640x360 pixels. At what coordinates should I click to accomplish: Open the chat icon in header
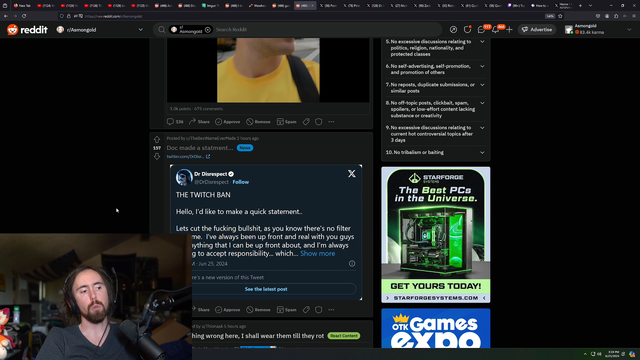482,29
